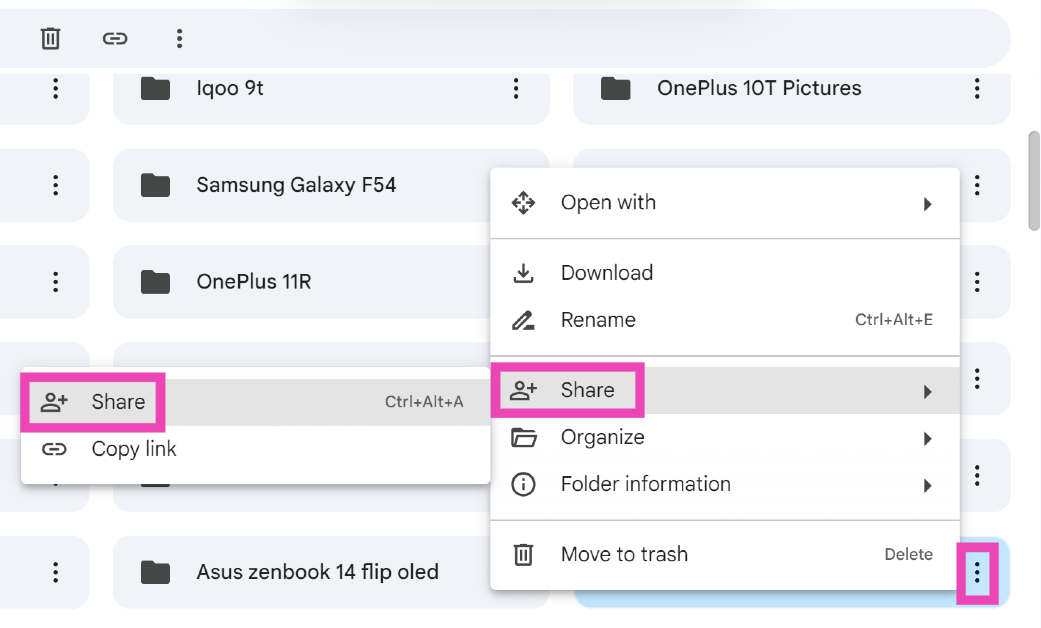Click the Samsung Galaxy F54 folder icon
Screen dimensions: 1041x628
click(155, 185)
